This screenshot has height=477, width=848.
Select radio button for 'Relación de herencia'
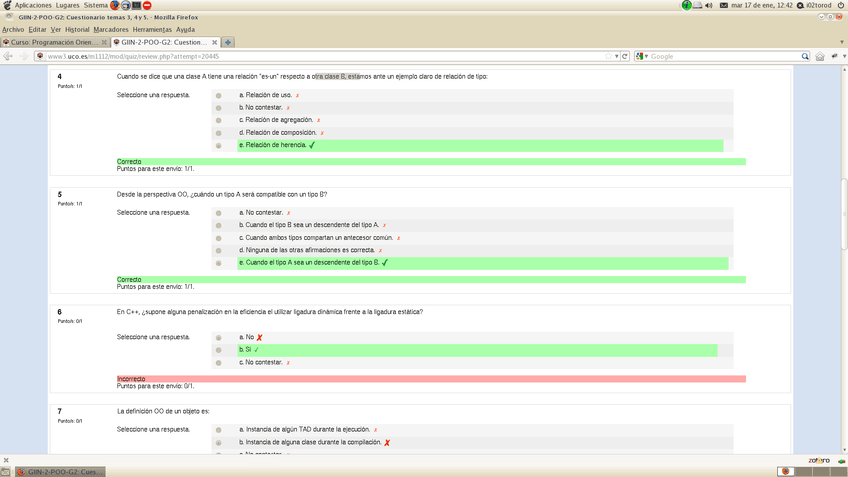point(219,146)
